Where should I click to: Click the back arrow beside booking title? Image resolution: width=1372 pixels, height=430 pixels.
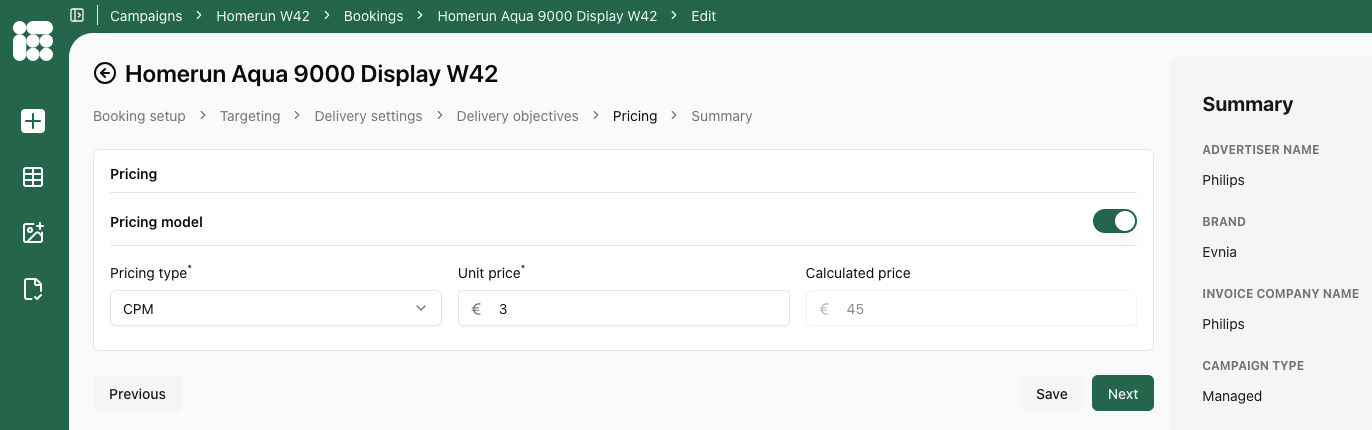[x=104, y=73]
